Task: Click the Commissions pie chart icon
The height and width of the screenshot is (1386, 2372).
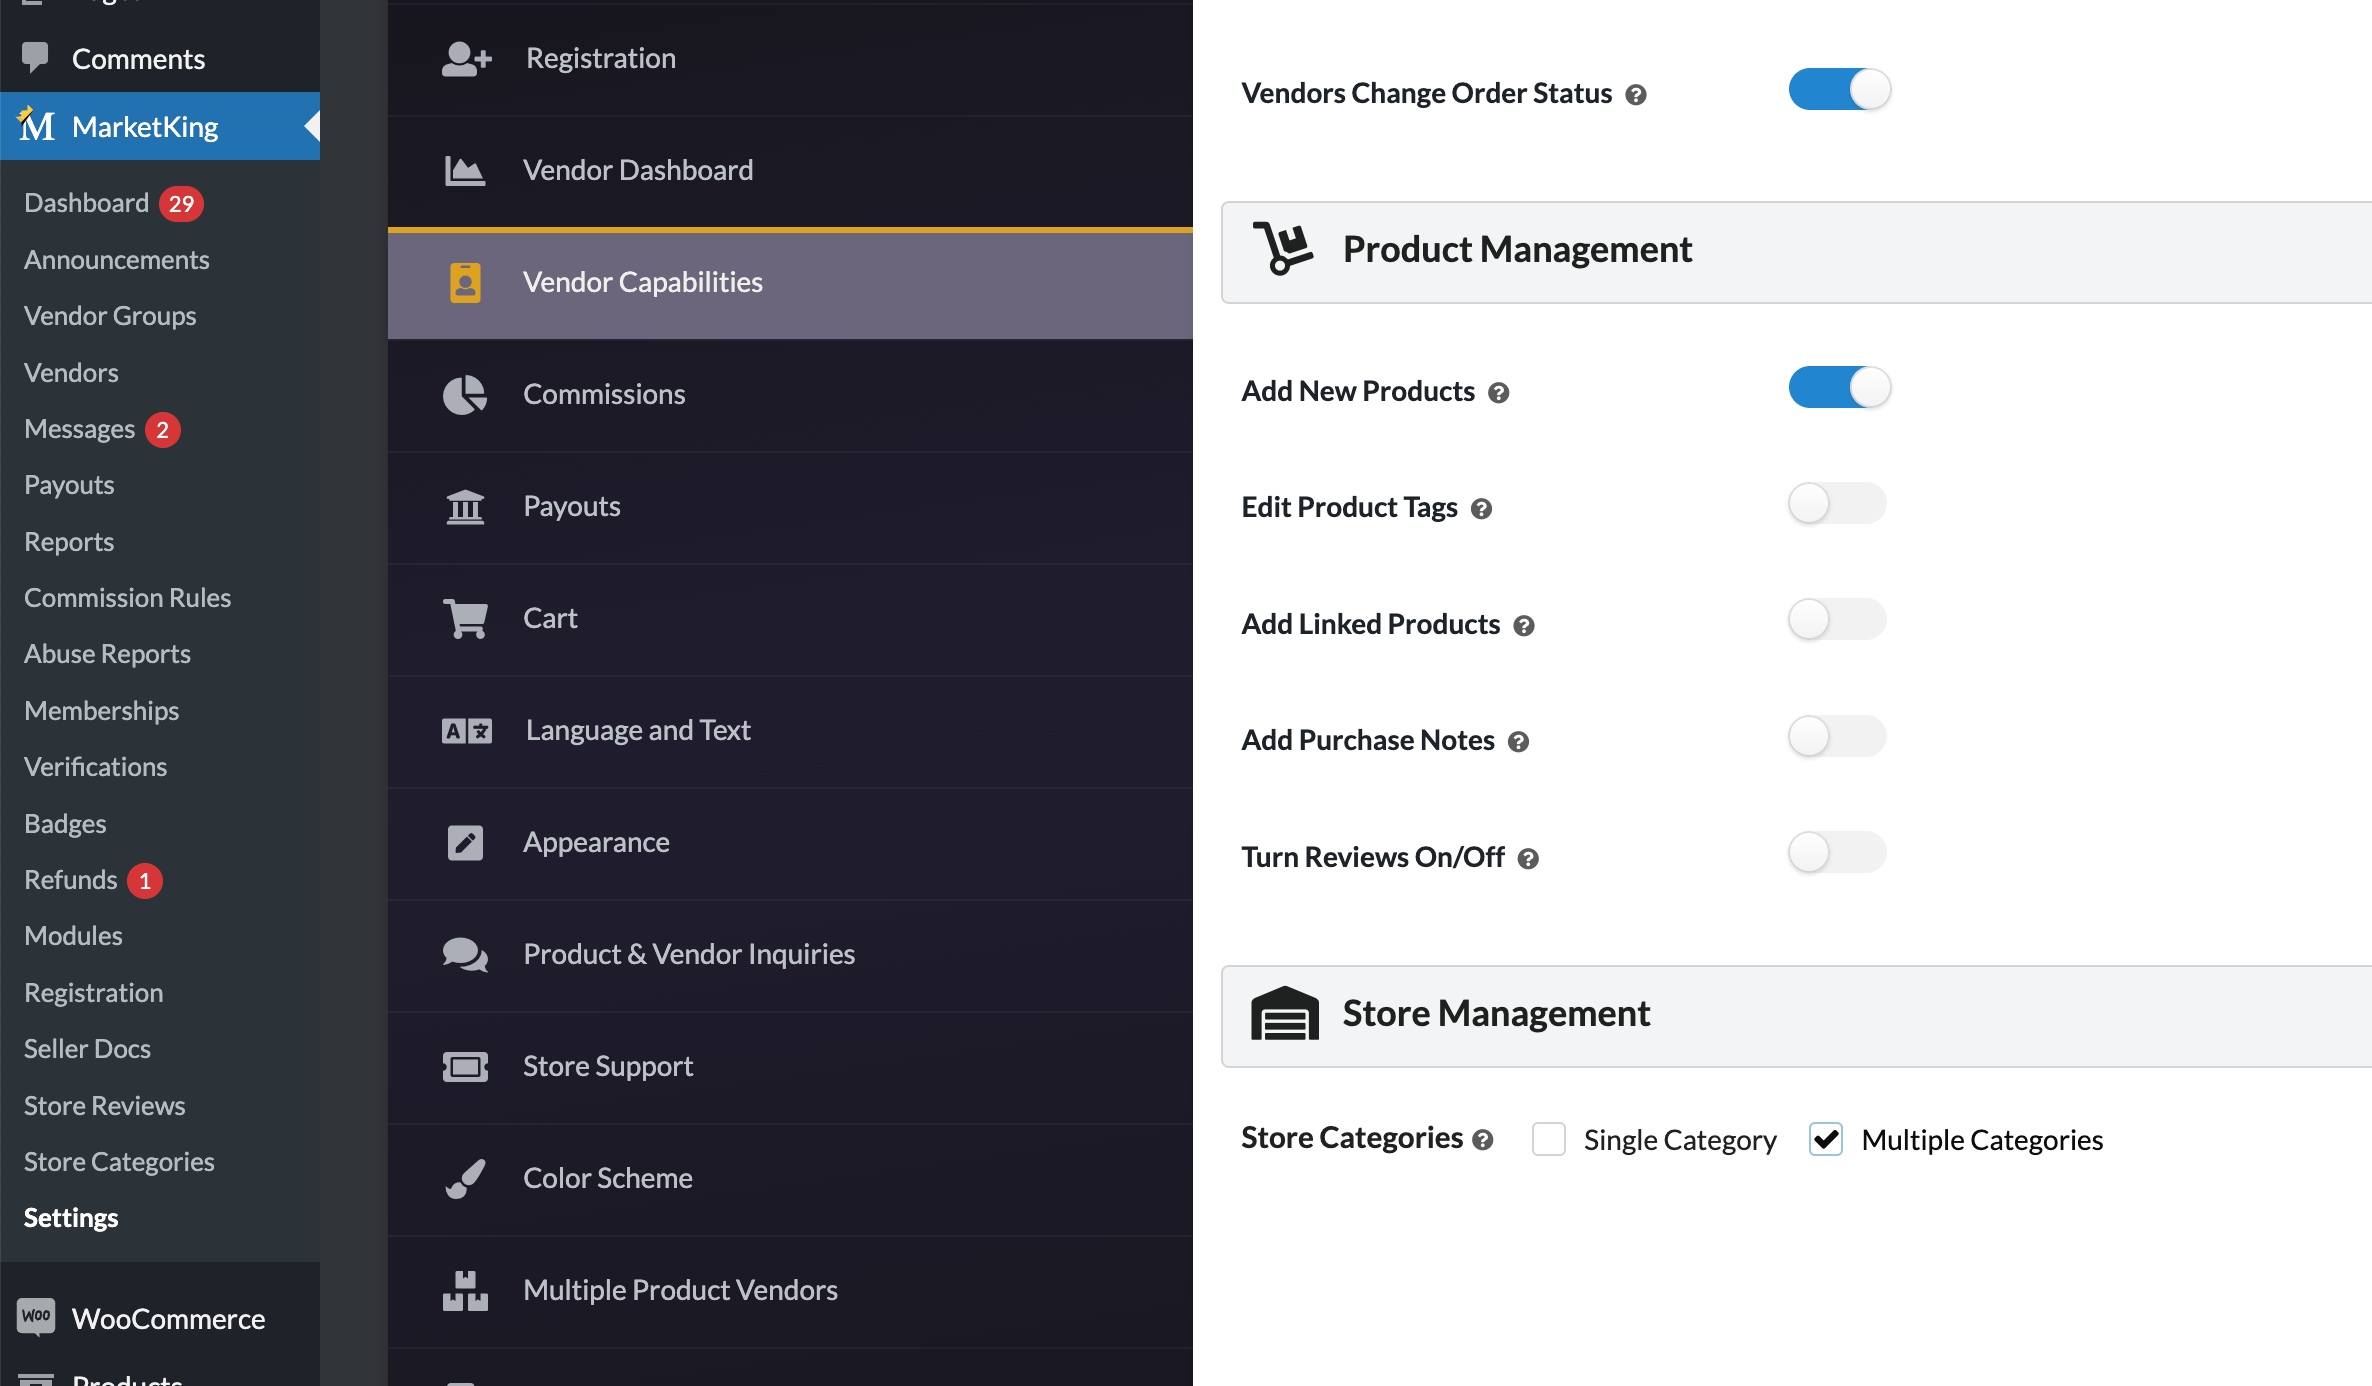Action: (465, 395)
